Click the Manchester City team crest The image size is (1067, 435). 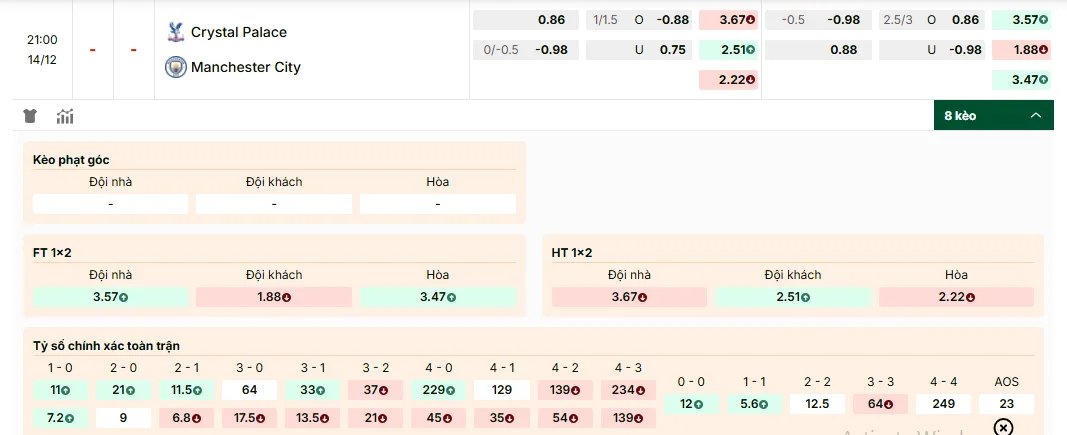(x=176, y=67)
